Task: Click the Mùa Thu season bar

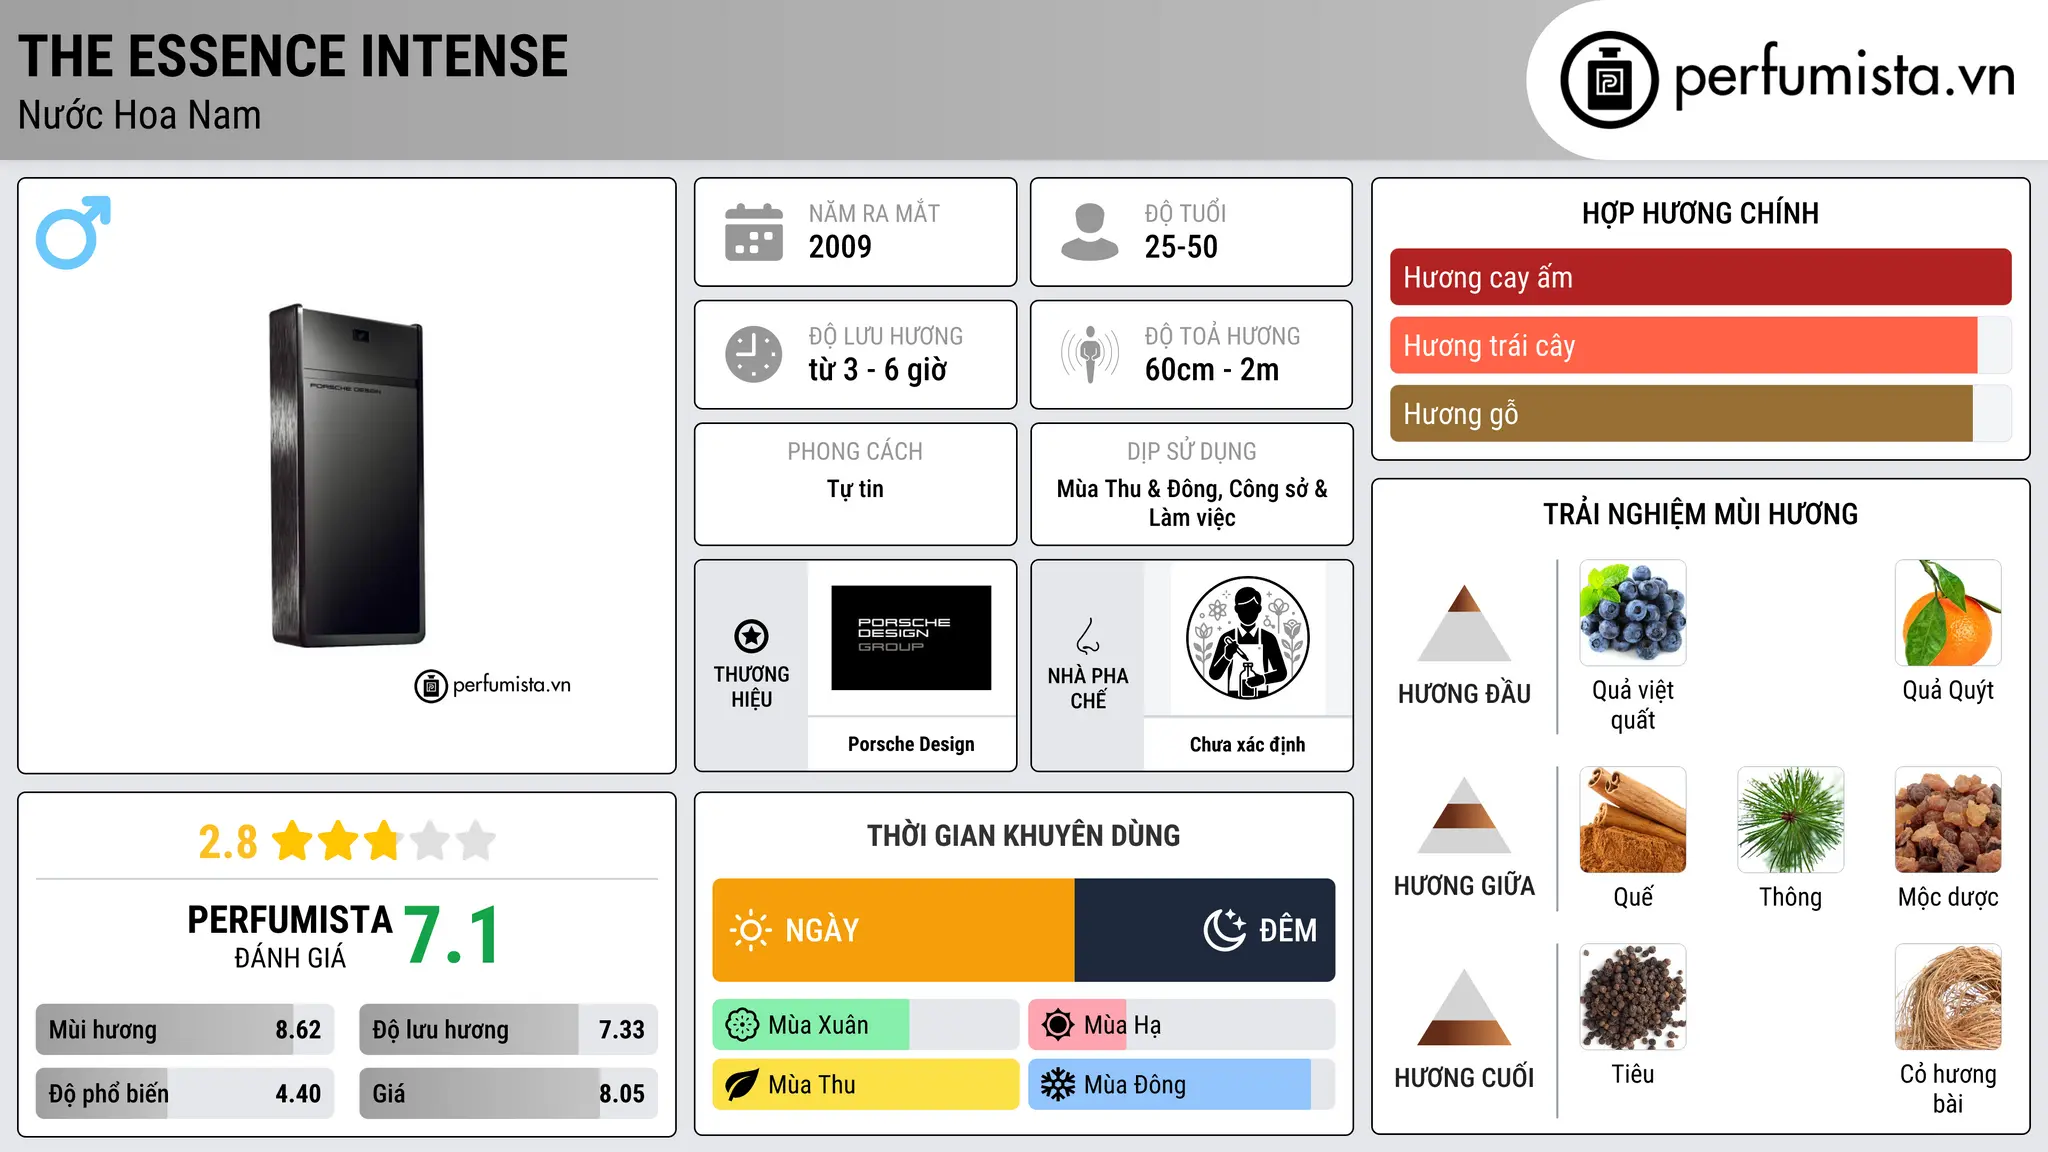Action: [865, 1085]
